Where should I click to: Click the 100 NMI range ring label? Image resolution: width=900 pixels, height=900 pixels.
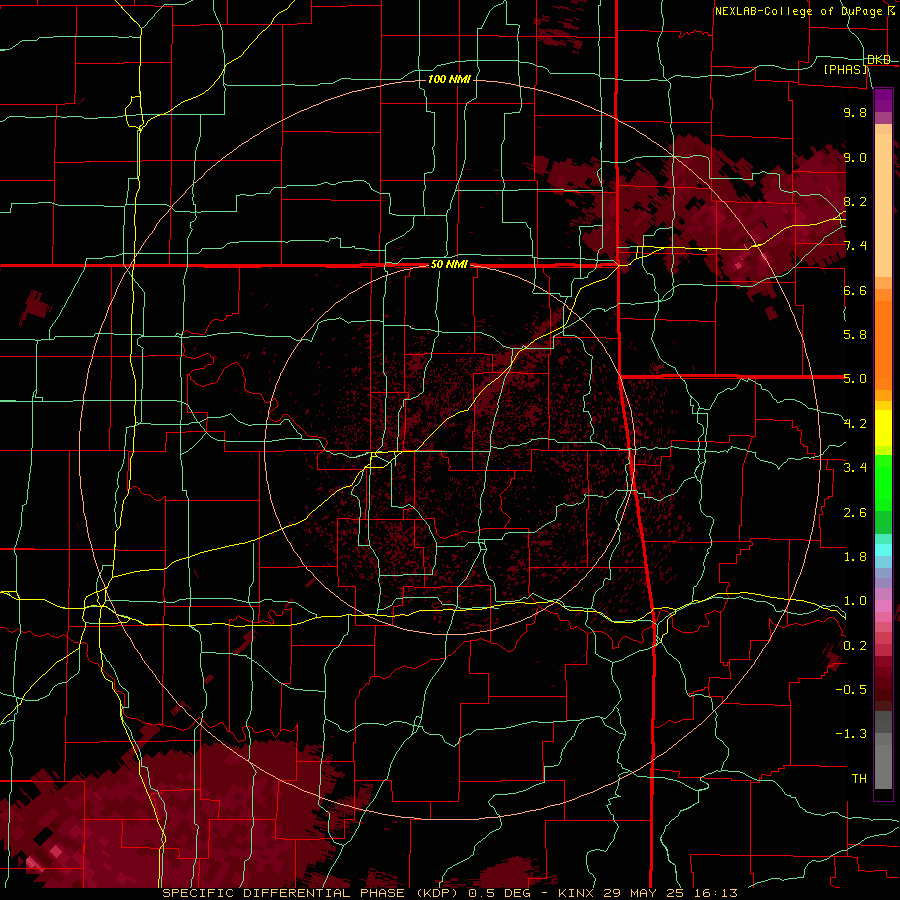449,79
